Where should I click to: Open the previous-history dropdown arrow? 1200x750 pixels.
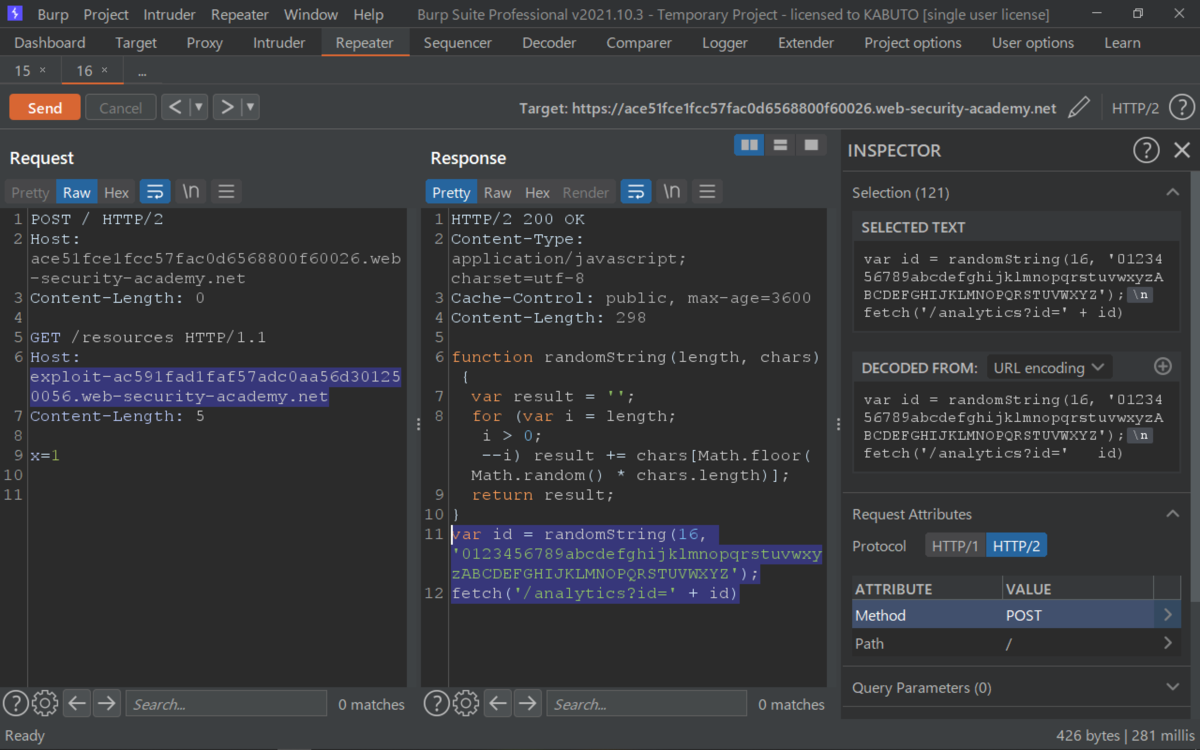(x=199, y=107)
